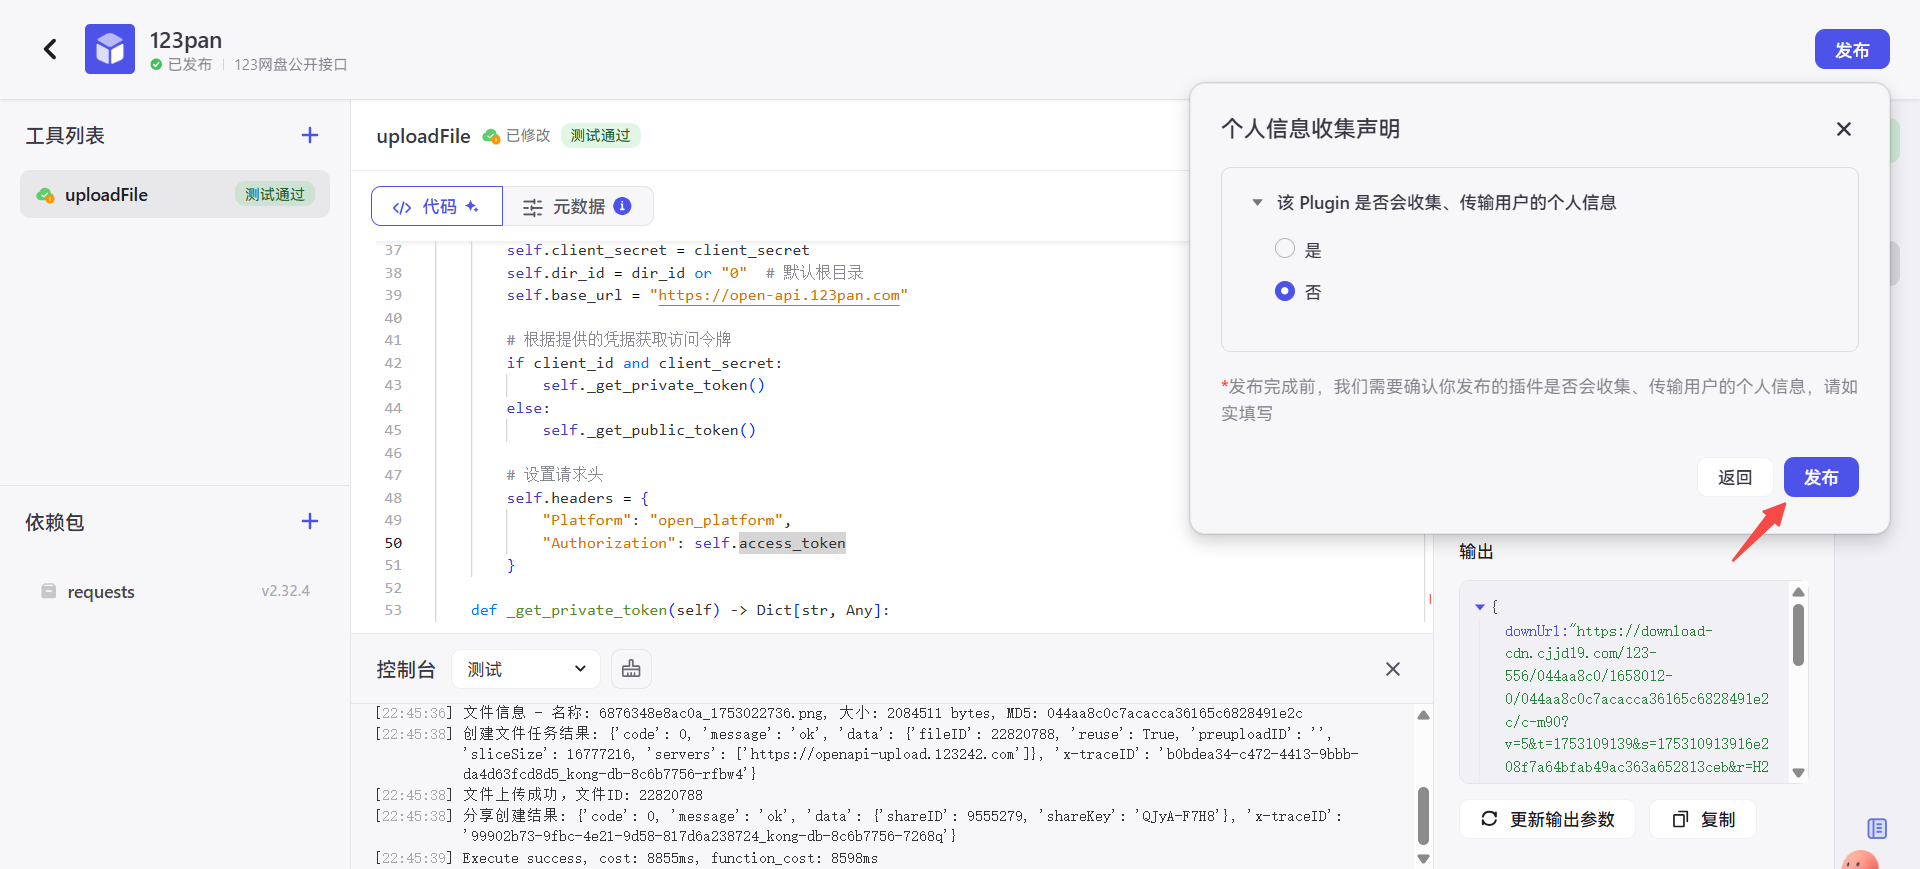The height and width of the screenshot is (869, 1920).
Task: Click the 依赖包 heading
Action: coord(55,522)
